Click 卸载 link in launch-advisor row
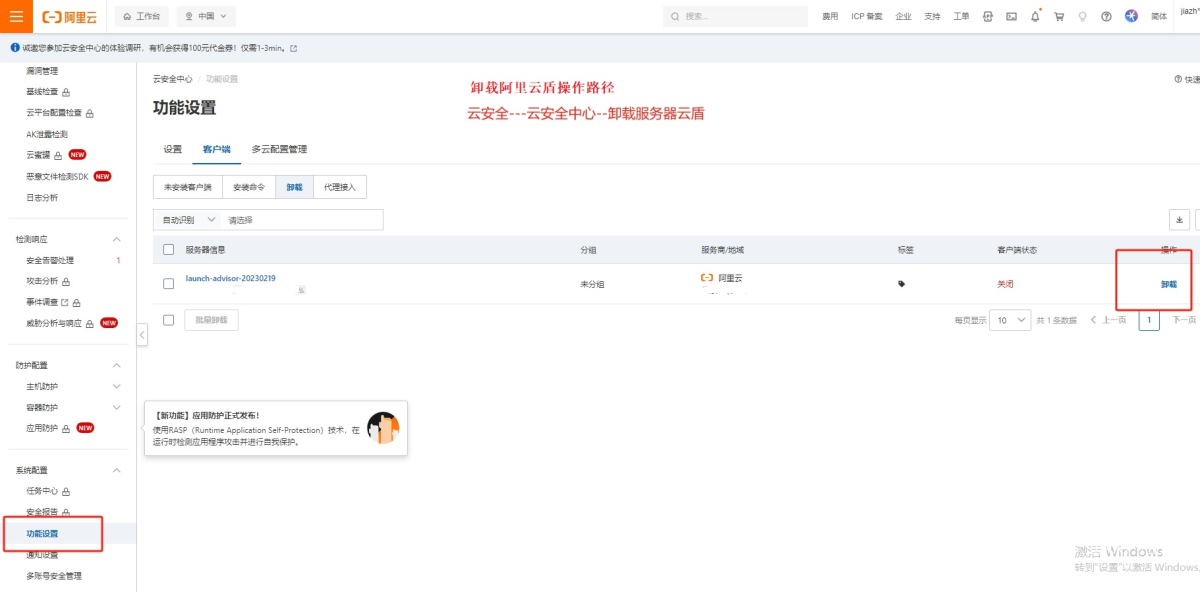The width and height of the screenshot is (1200, 592). pos(1169,284)
